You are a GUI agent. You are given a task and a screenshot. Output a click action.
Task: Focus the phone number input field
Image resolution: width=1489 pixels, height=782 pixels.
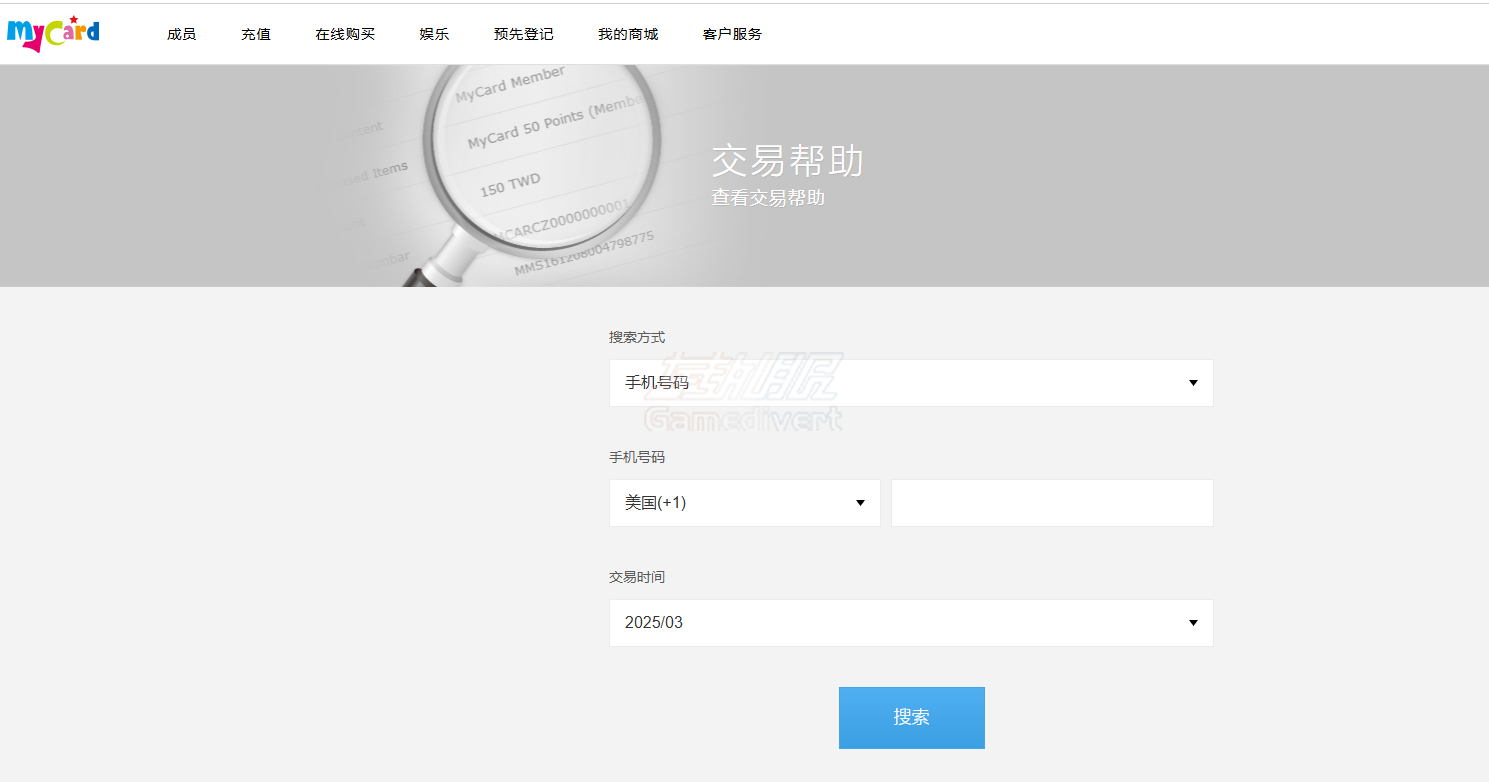tap(1052, 503)
